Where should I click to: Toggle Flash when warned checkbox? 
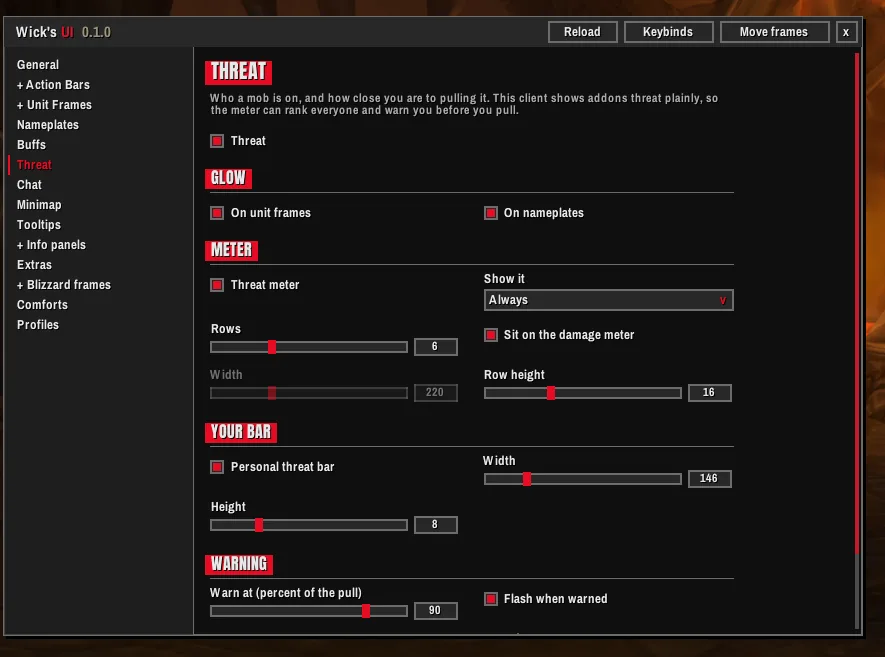coord(490,599)
